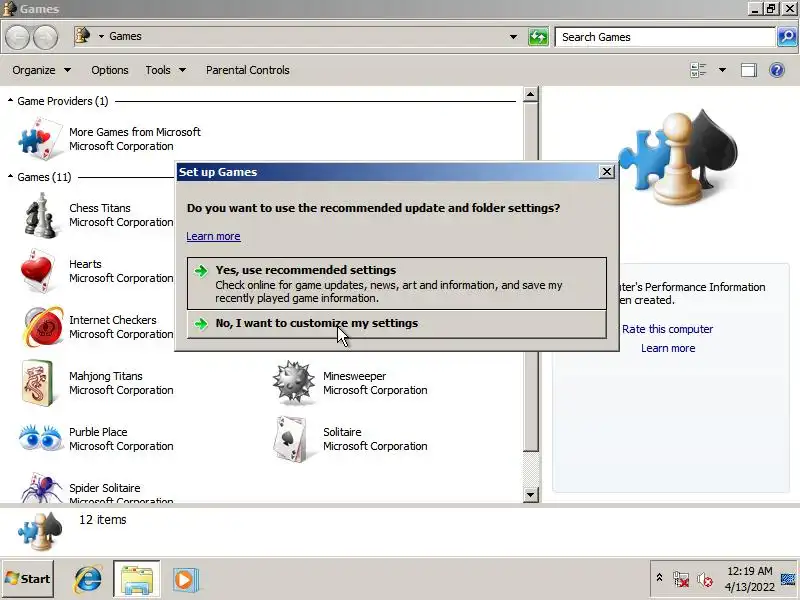Select the Minesweeper mine icon
The width and height of the screenshot is (800, 600).
pyautogui.click(x=293, y=383)
